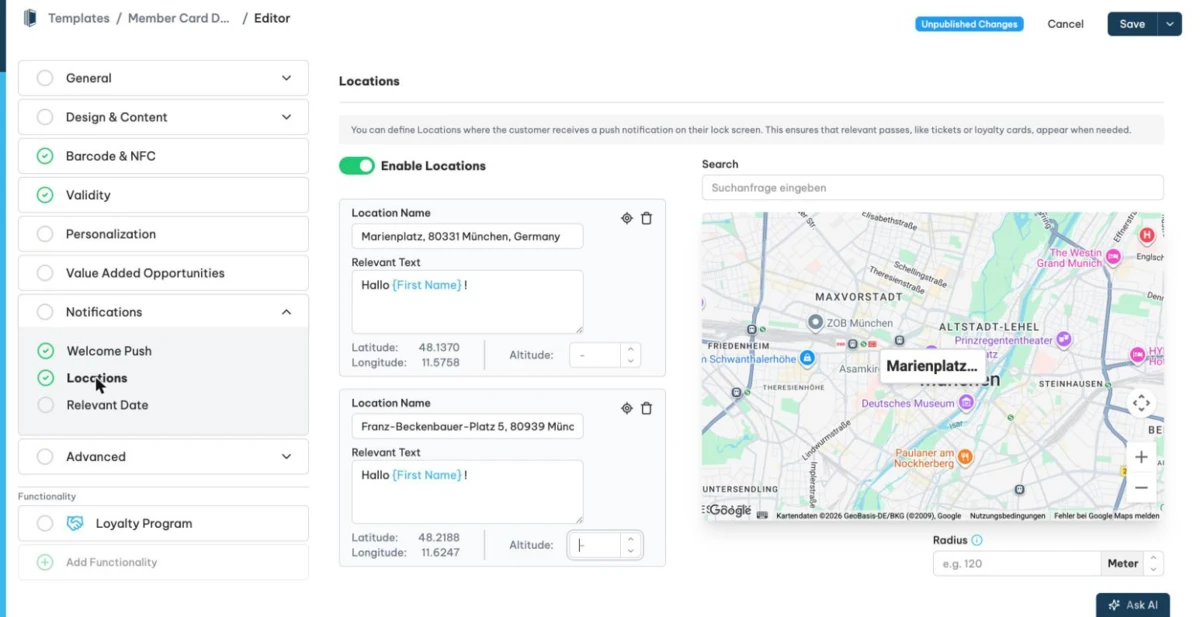The image size is (1200, 617).
Task: Go to Member Card D... breadcrumb link
Action: (179, 18)
